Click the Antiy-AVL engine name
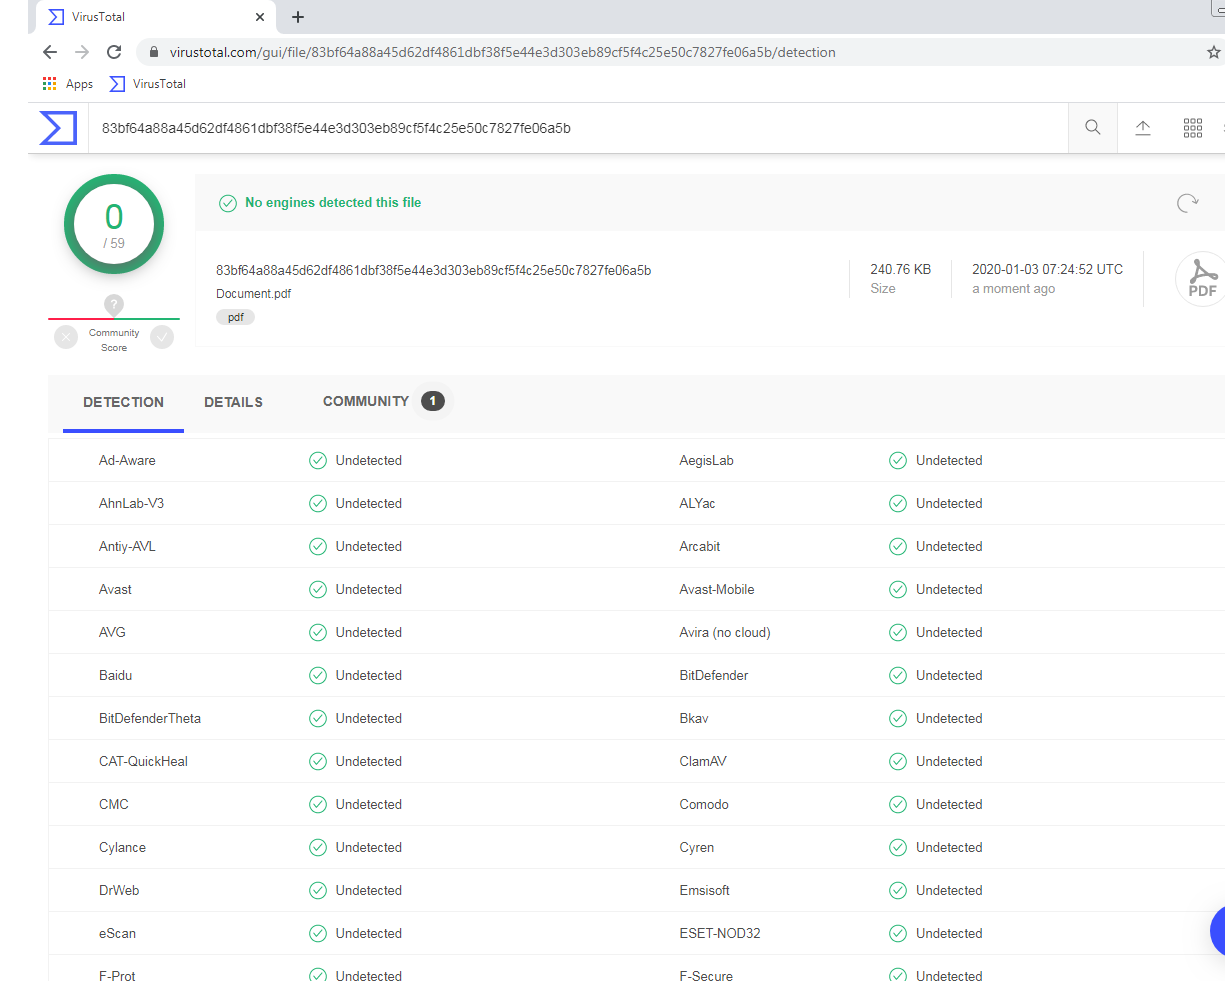 coord(127,546)
